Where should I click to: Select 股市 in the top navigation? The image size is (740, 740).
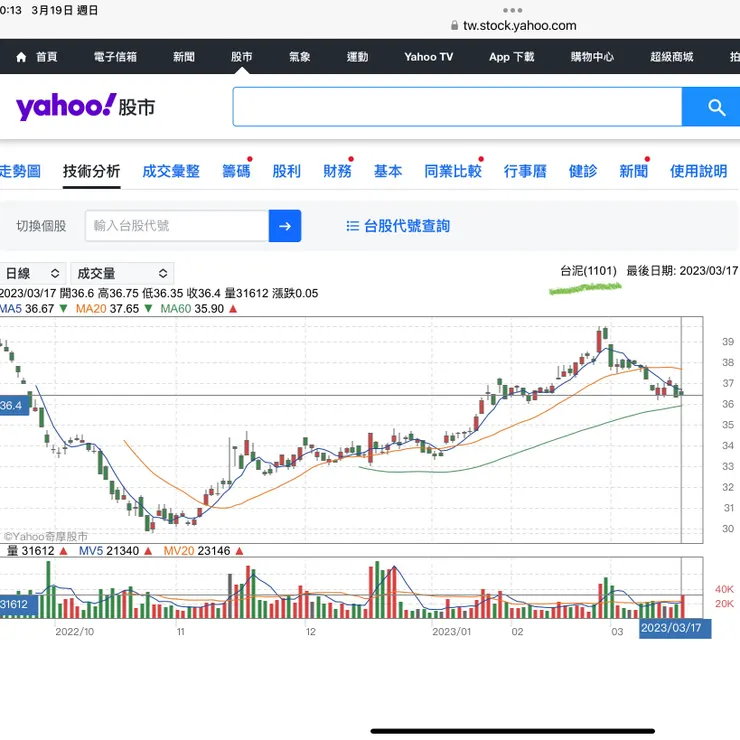pyautogui.click(x=242, y=57)
